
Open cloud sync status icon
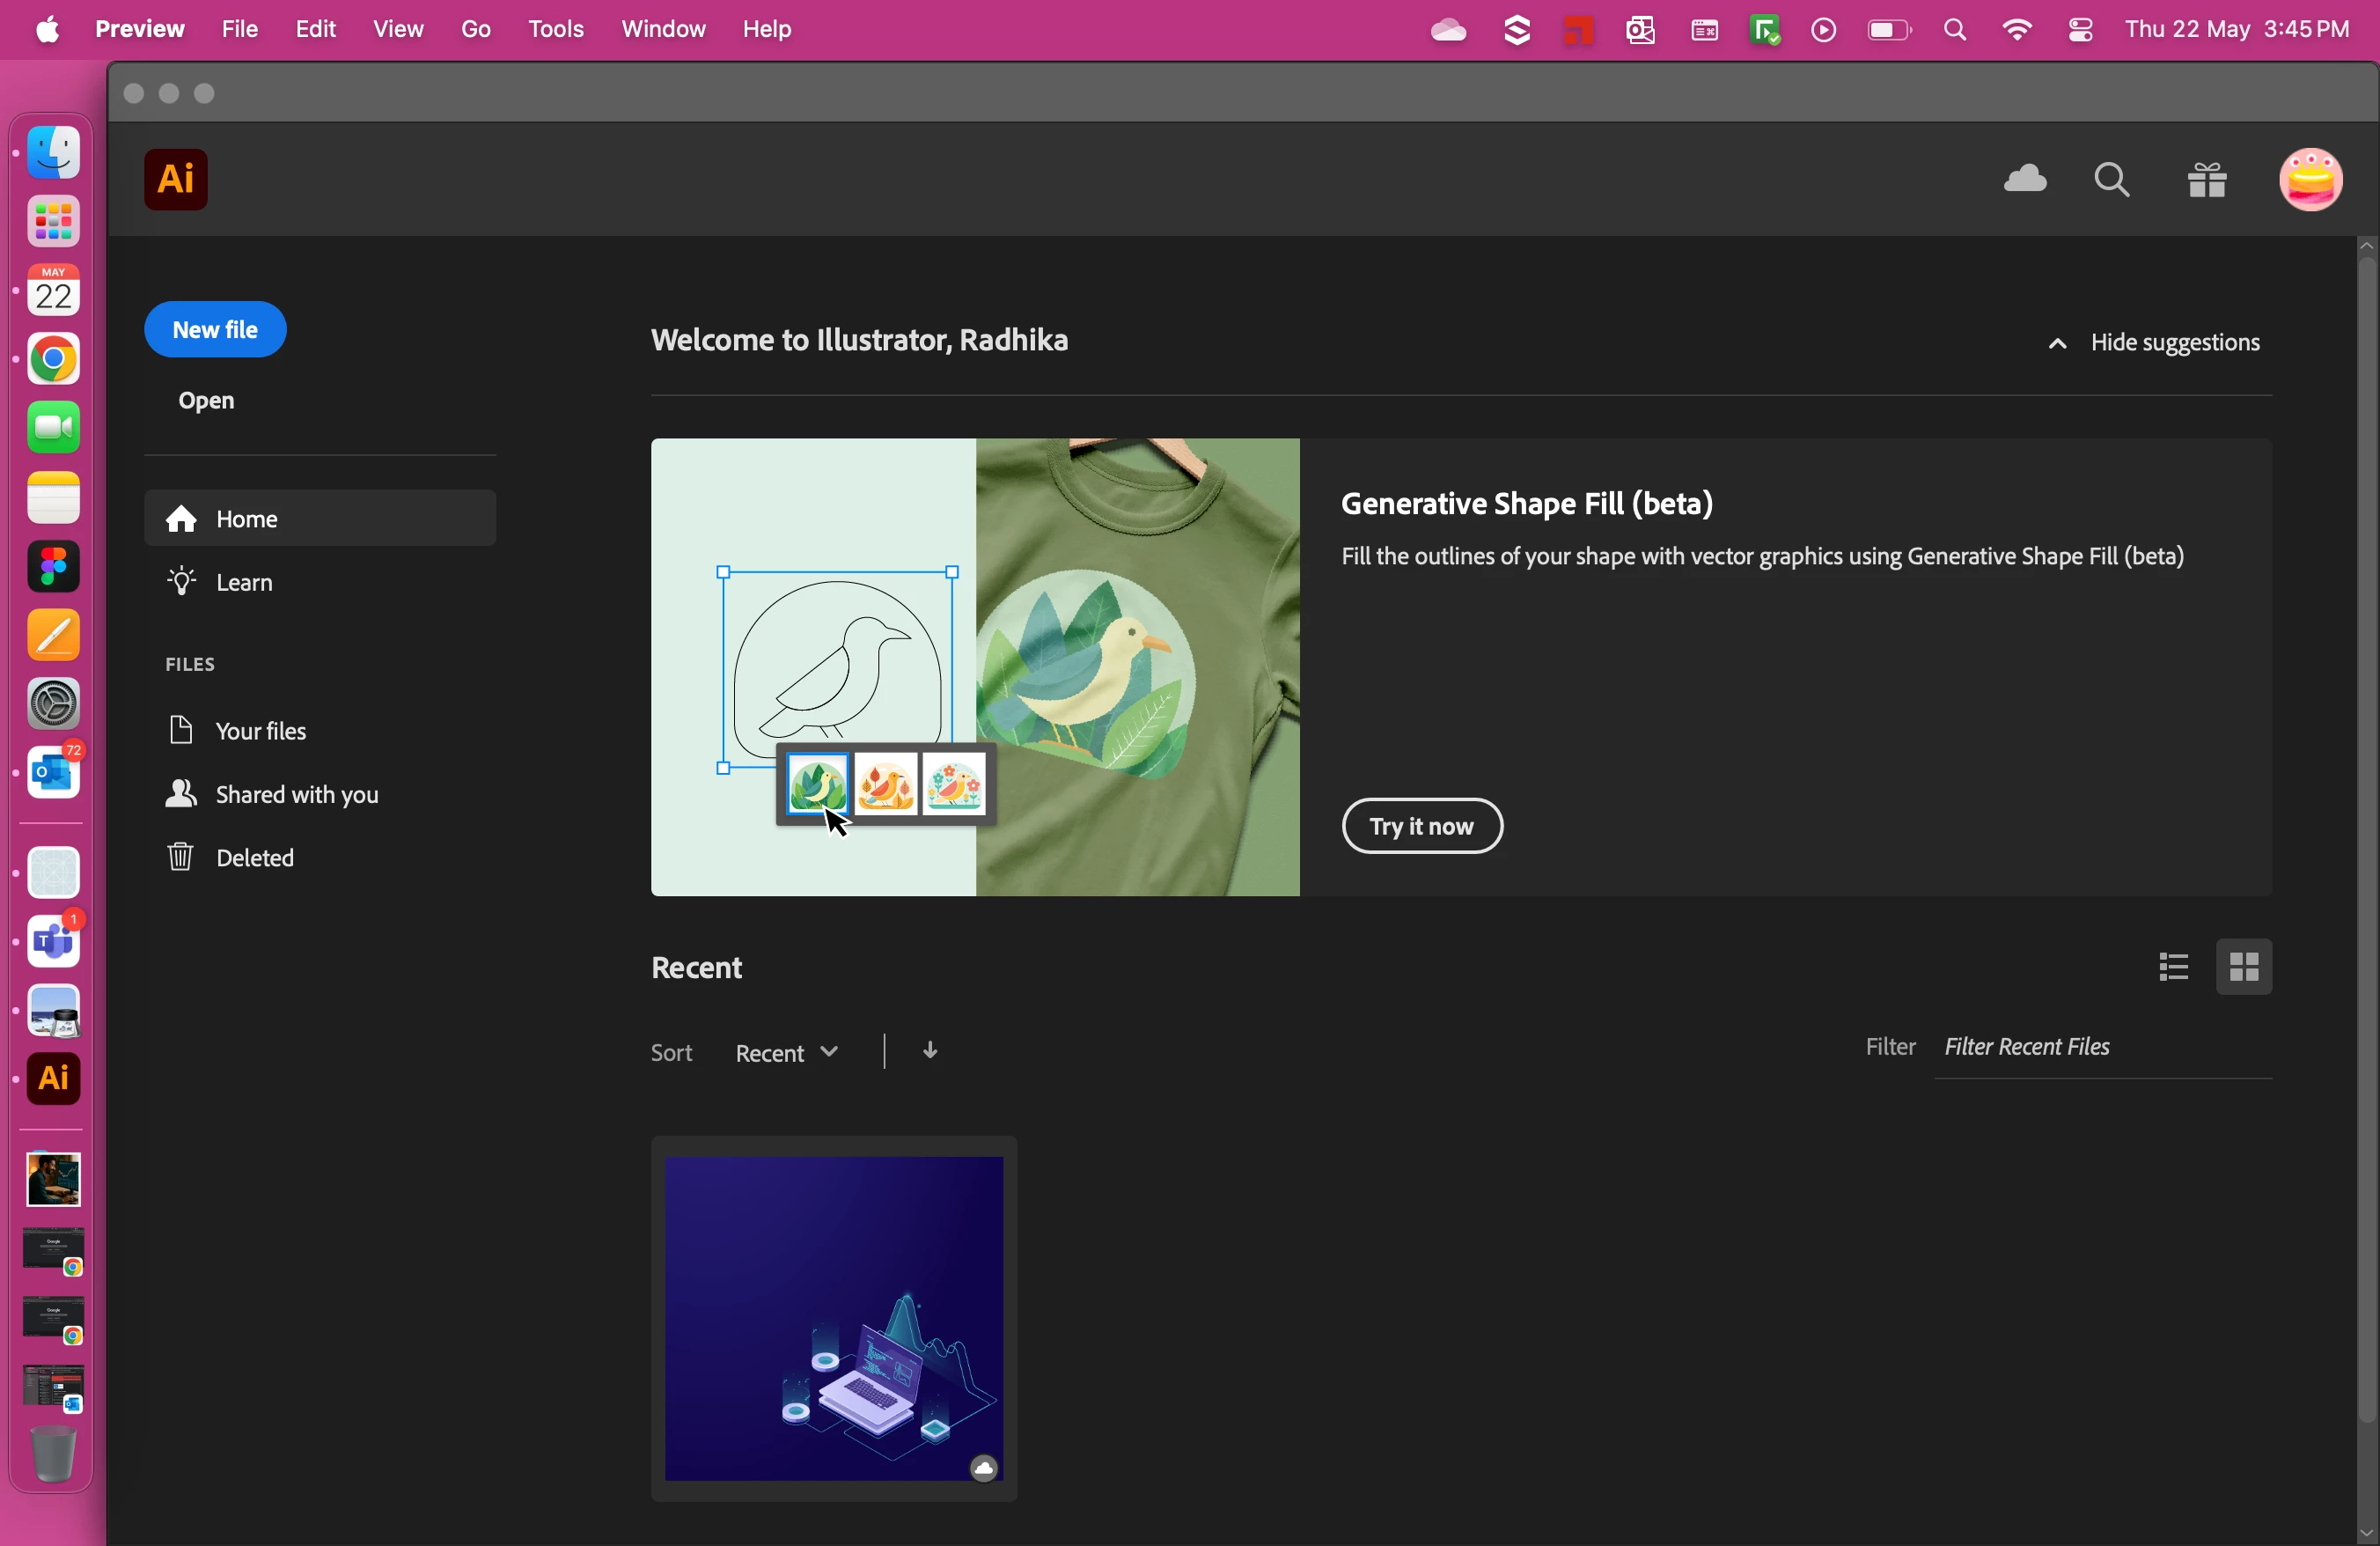coord(2025,180)
